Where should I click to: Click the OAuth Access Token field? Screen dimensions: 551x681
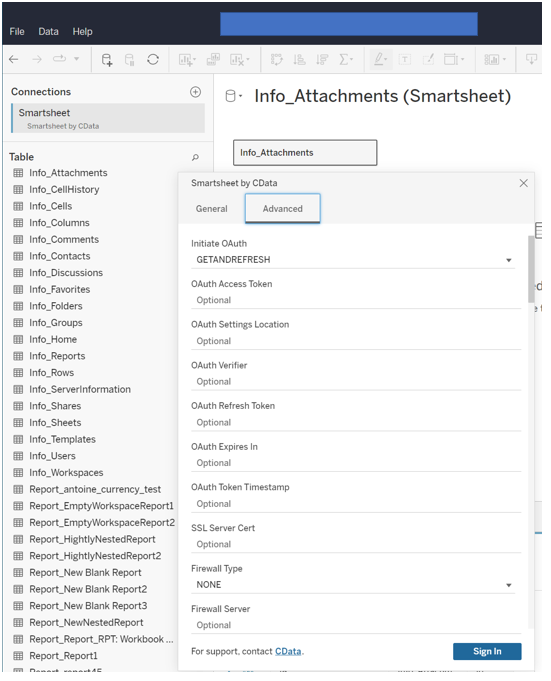[356, 301]
